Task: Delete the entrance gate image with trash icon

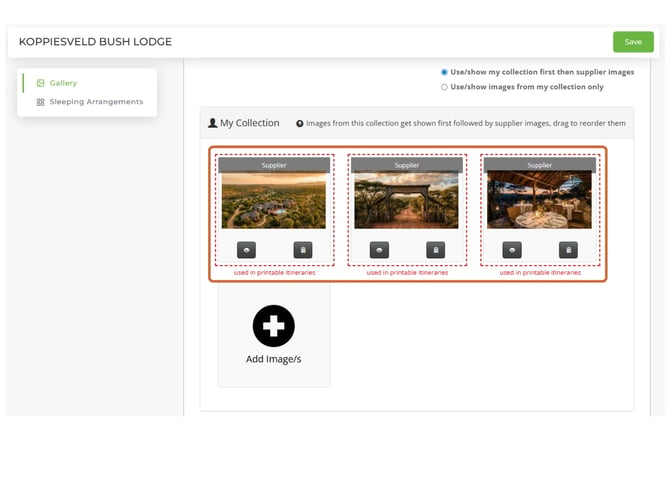Action: (x=435, y=250)
